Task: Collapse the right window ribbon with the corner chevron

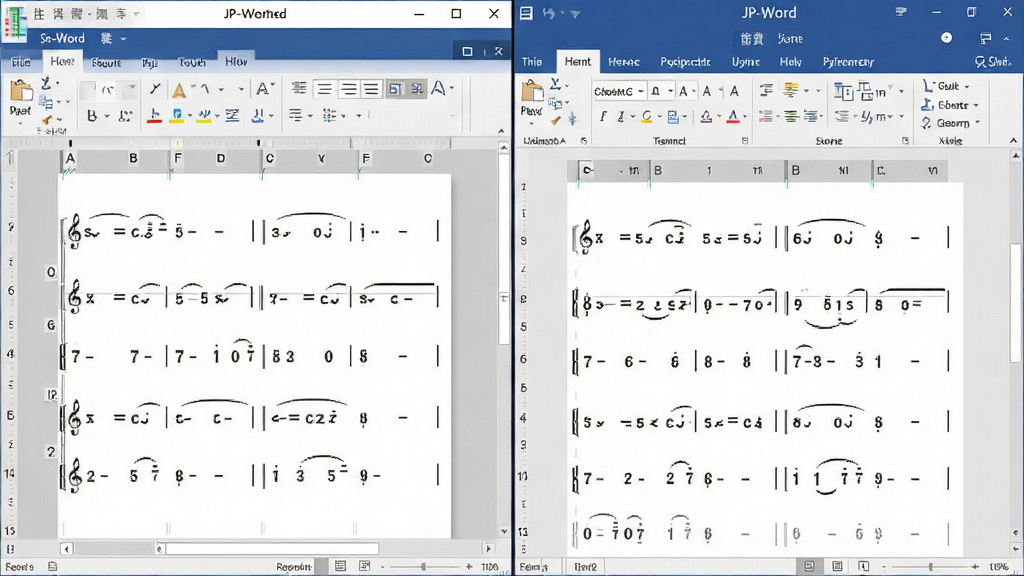Action: pyautogui.click(x=1013, y=140)
